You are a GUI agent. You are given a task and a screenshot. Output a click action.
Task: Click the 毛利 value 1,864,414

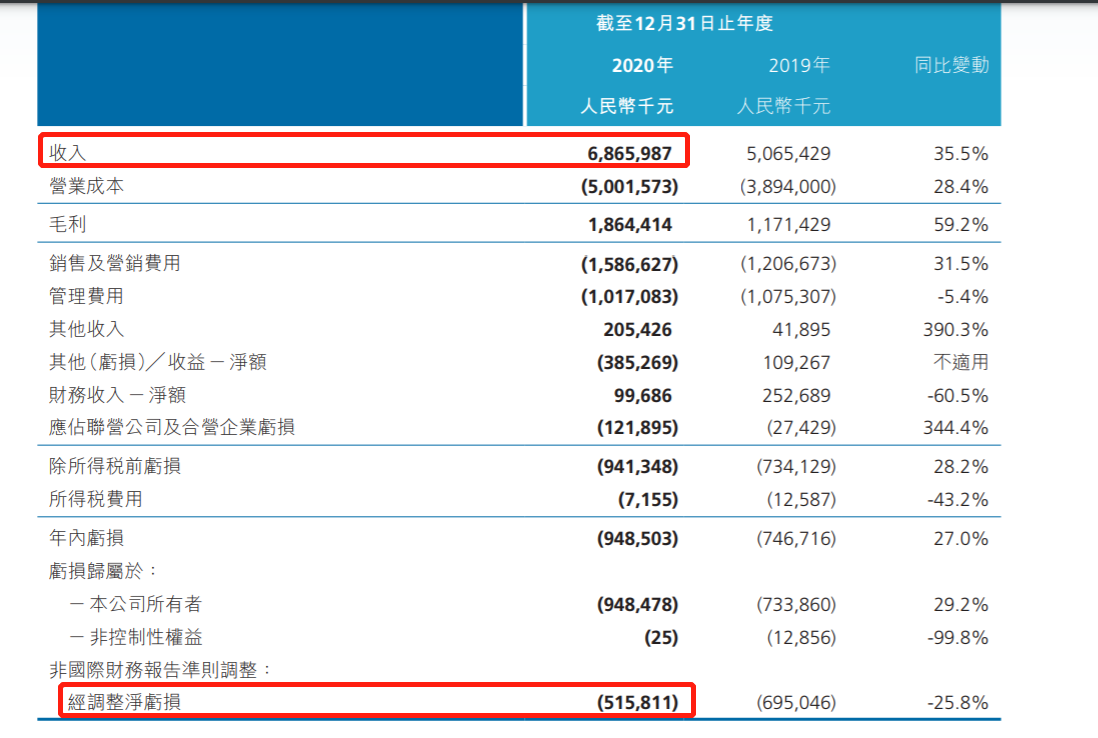pos(630,225)
